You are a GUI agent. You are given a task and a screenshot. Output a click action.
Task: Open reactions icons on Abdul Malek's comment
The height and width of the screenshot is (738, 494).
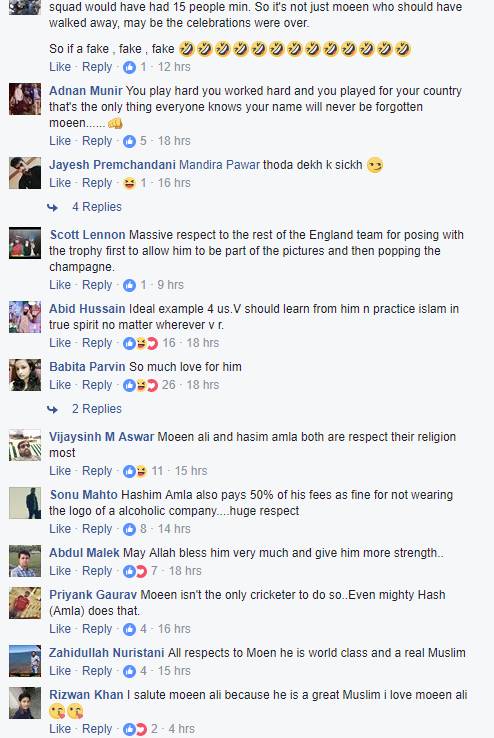point(135,571)
